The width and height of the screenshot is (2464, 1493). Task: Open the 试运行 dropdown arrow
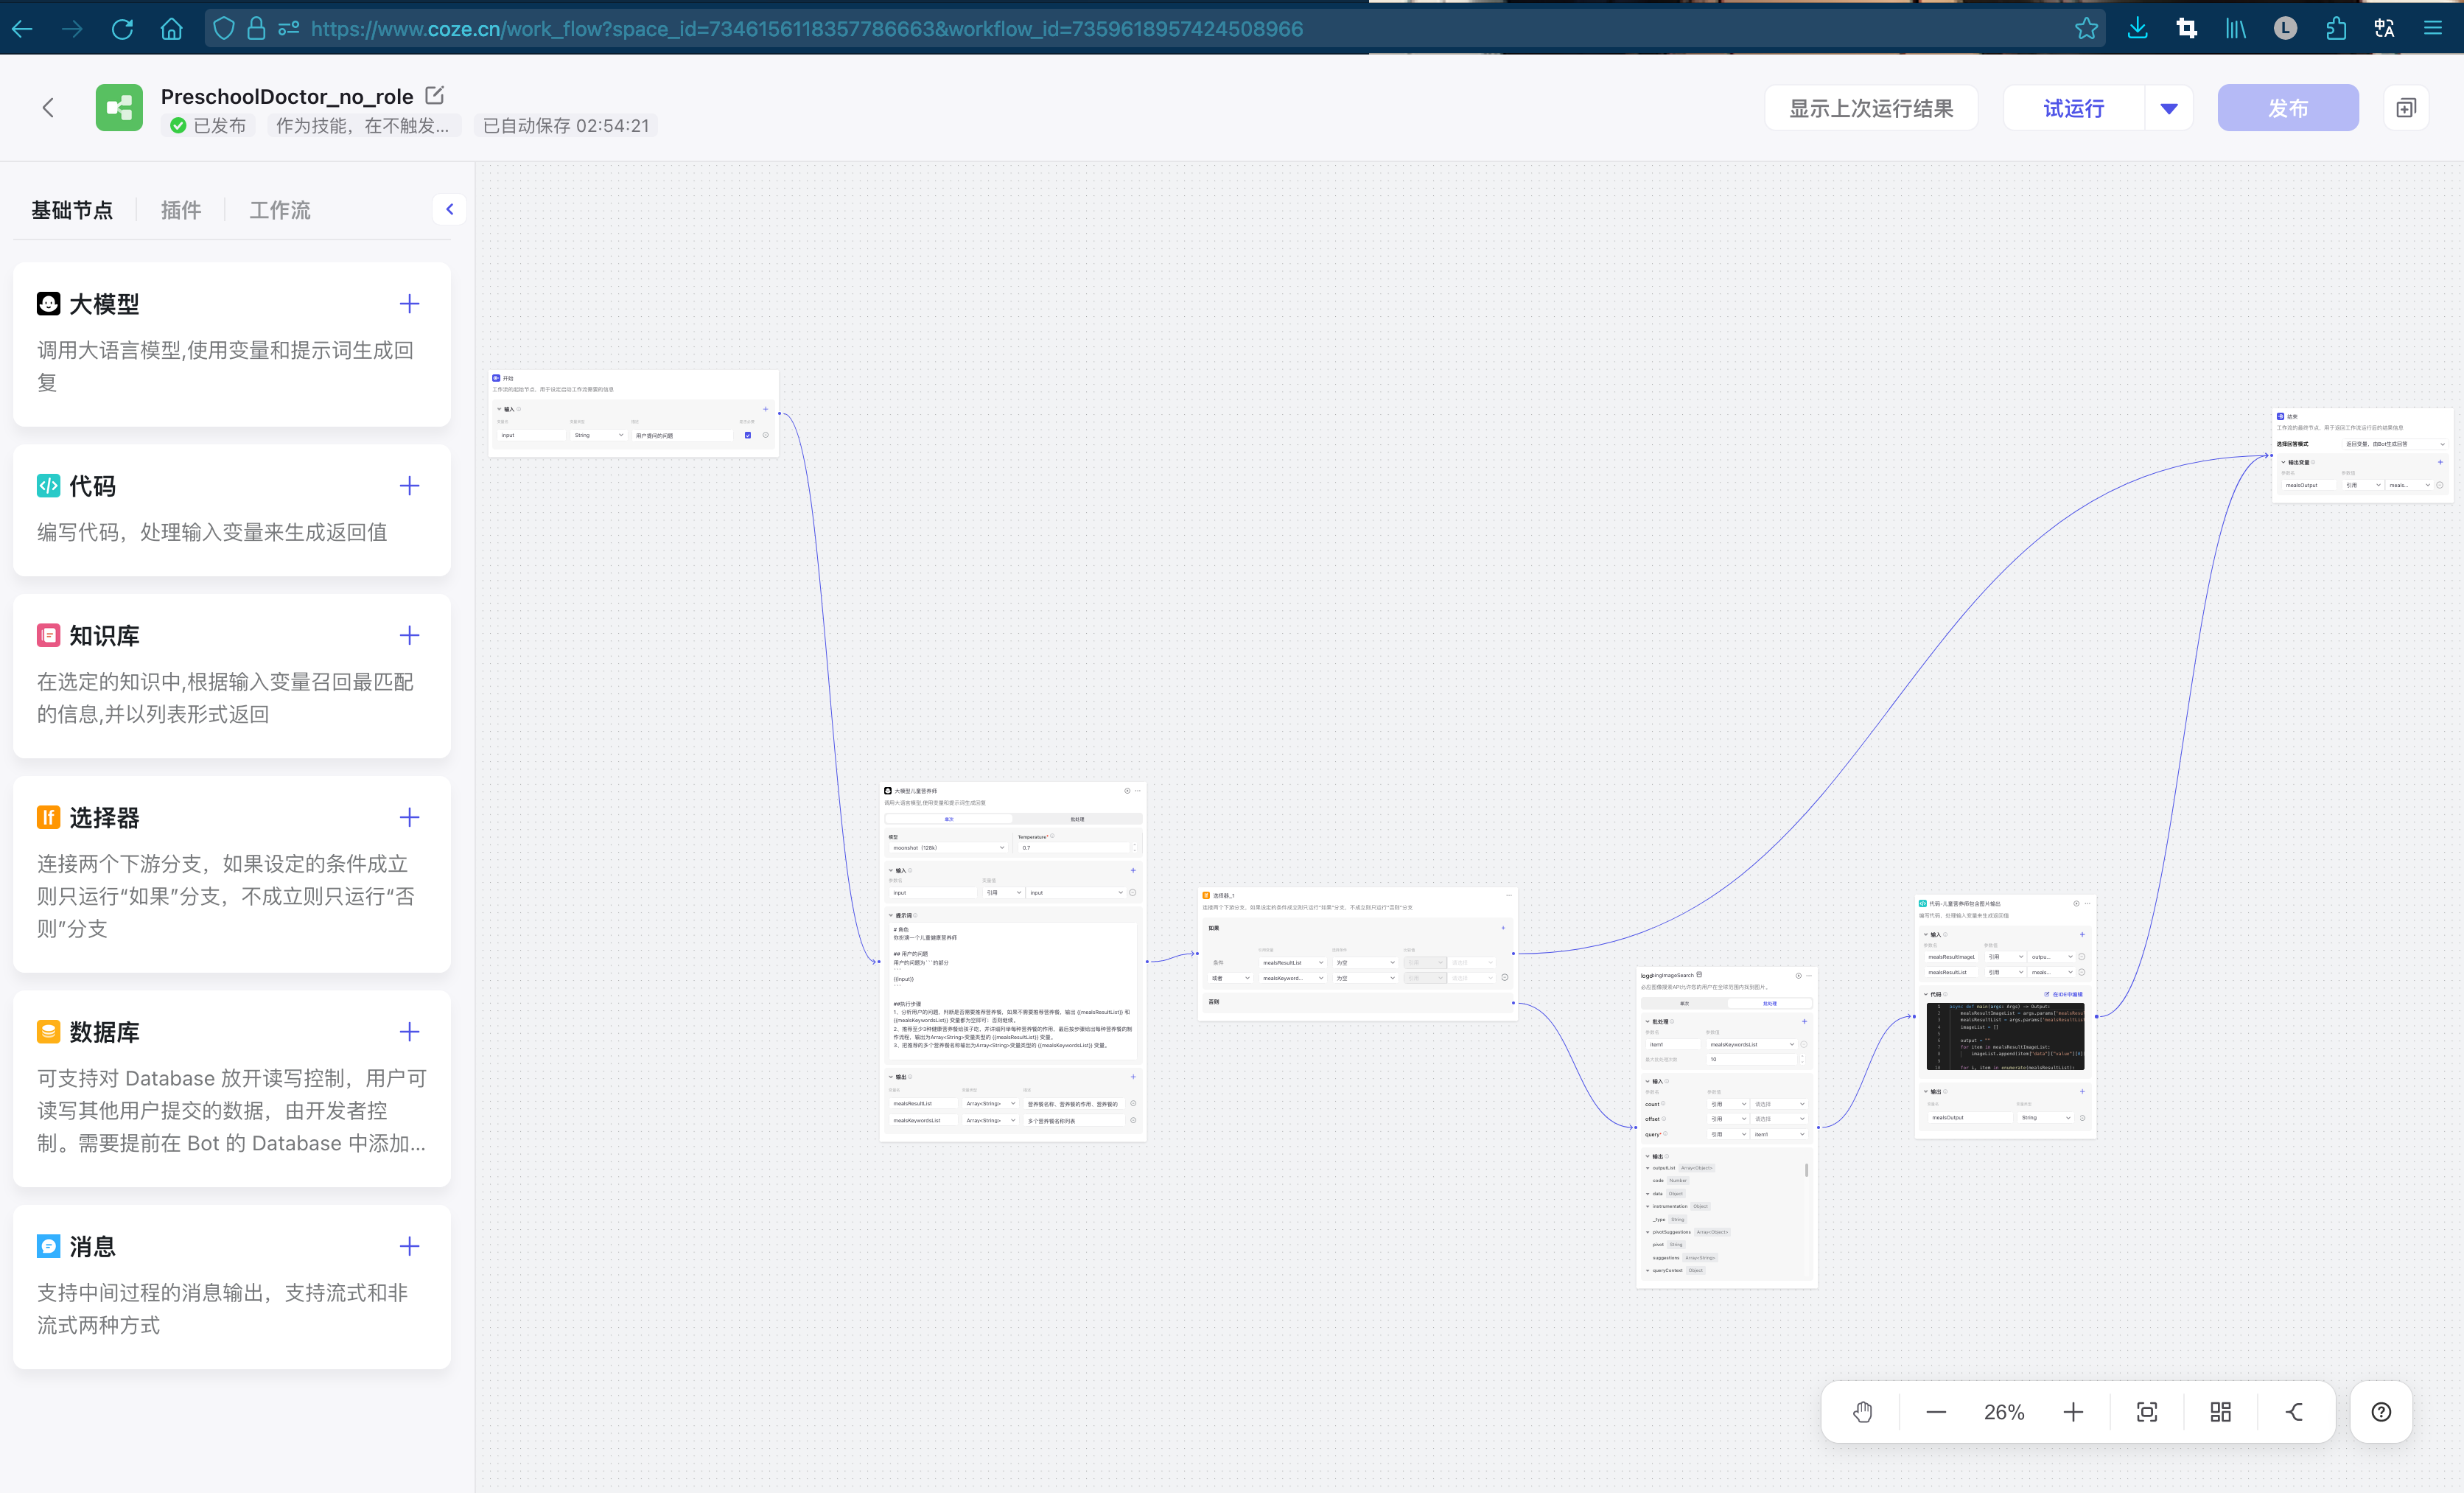(2168, 108)
